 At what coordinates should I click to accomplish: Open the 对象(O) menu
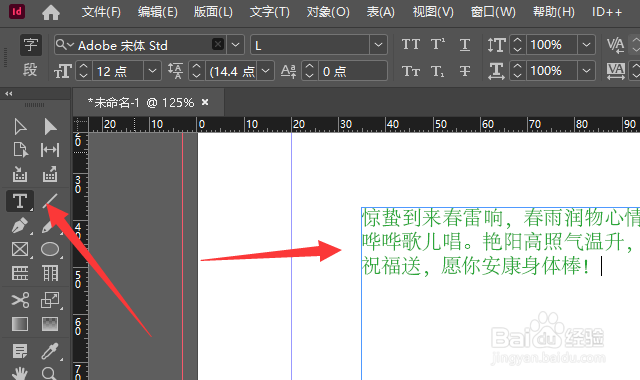click(328, 12)
